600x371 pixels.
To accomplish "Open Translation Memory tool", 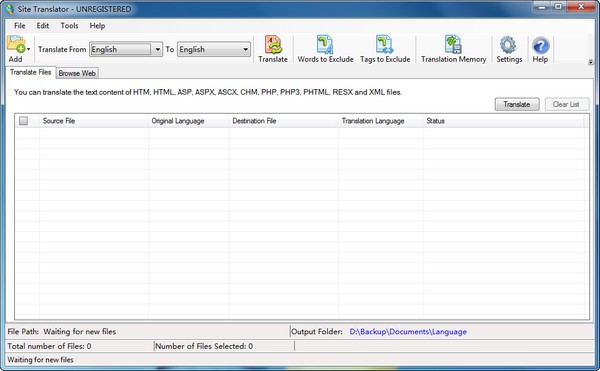I will pyautogui.click(x=453, y=49).
